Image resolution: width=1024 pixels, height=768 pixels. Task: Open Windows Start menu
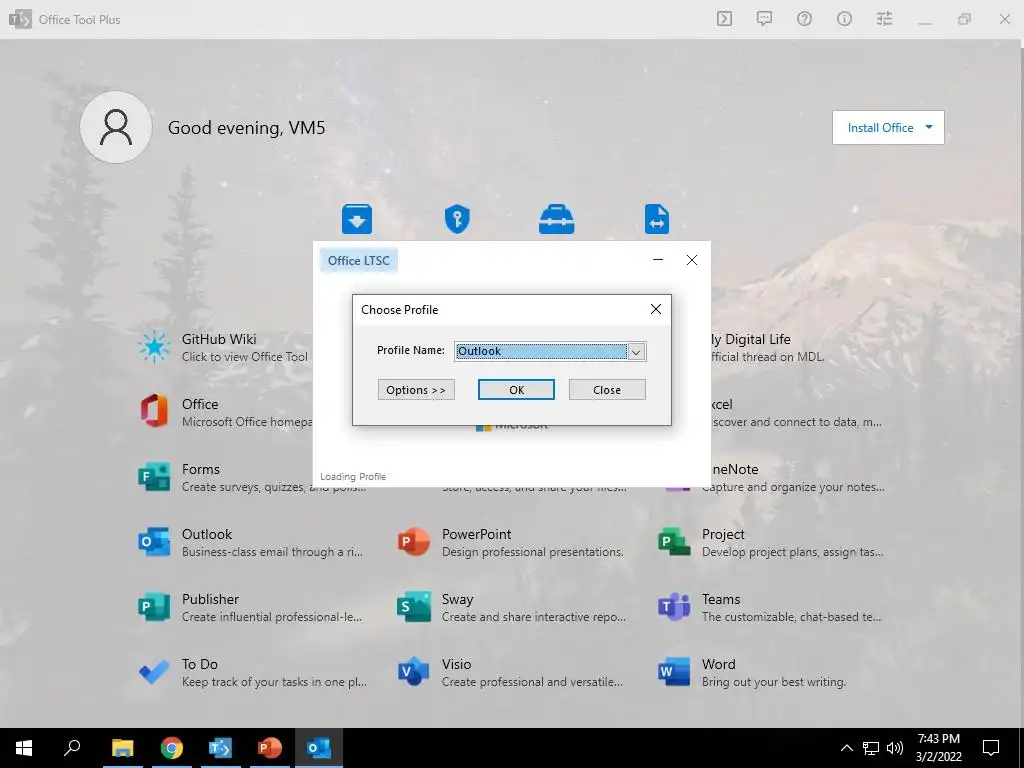tap(24, 748)
